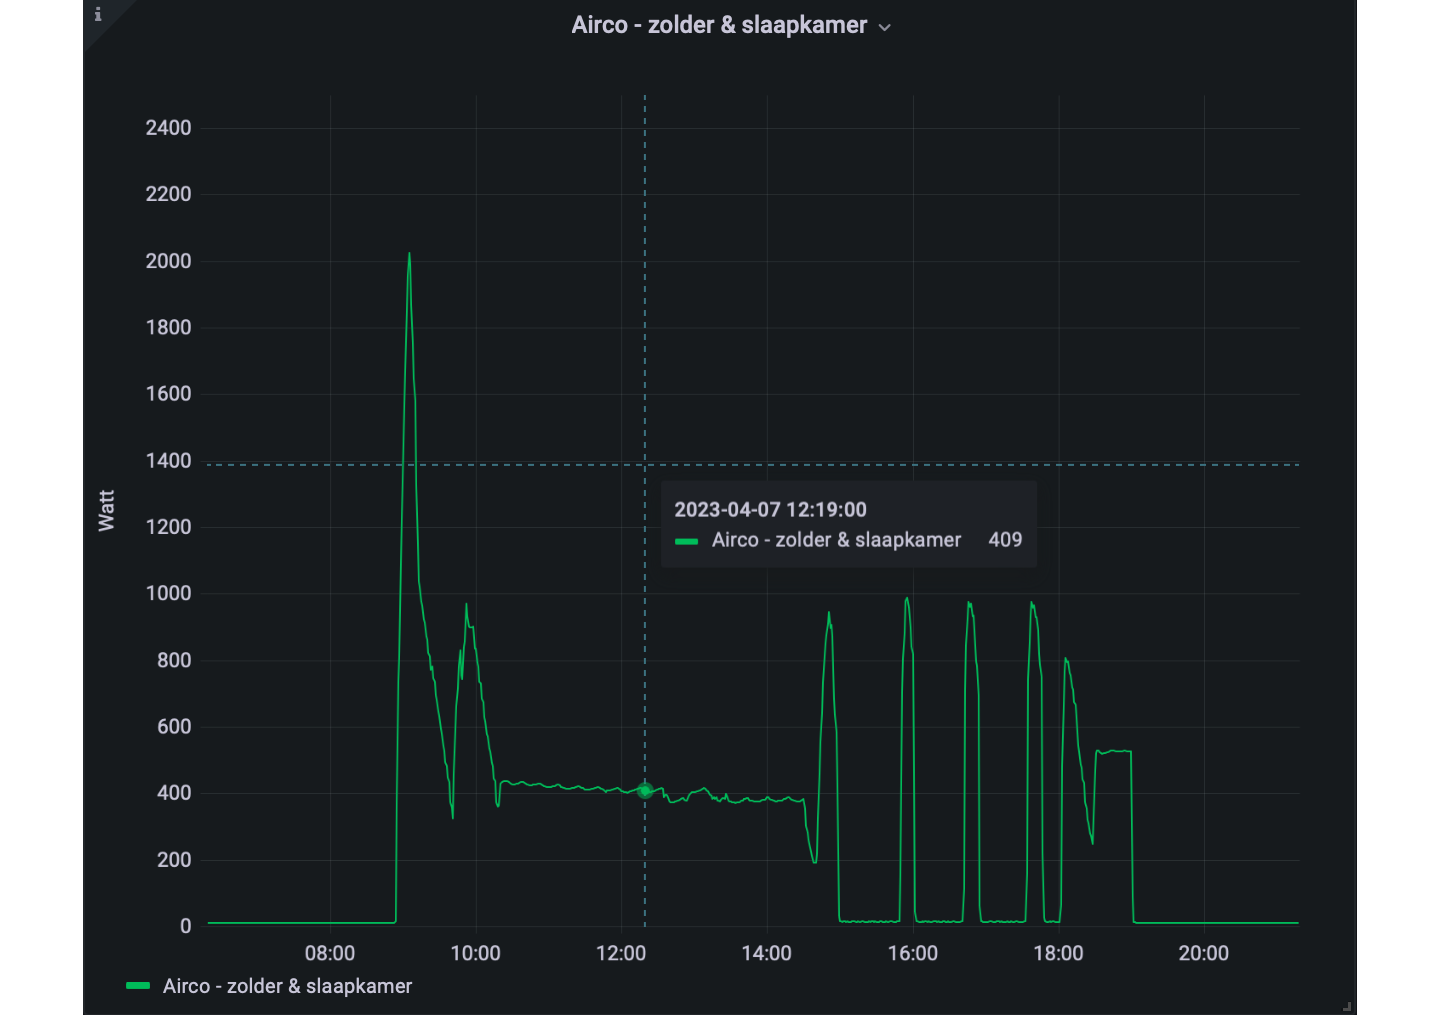This screenshot has width=1440, height=1015.
Task: Click the 14:00 x-axis label
Action: tap(767, 953)
